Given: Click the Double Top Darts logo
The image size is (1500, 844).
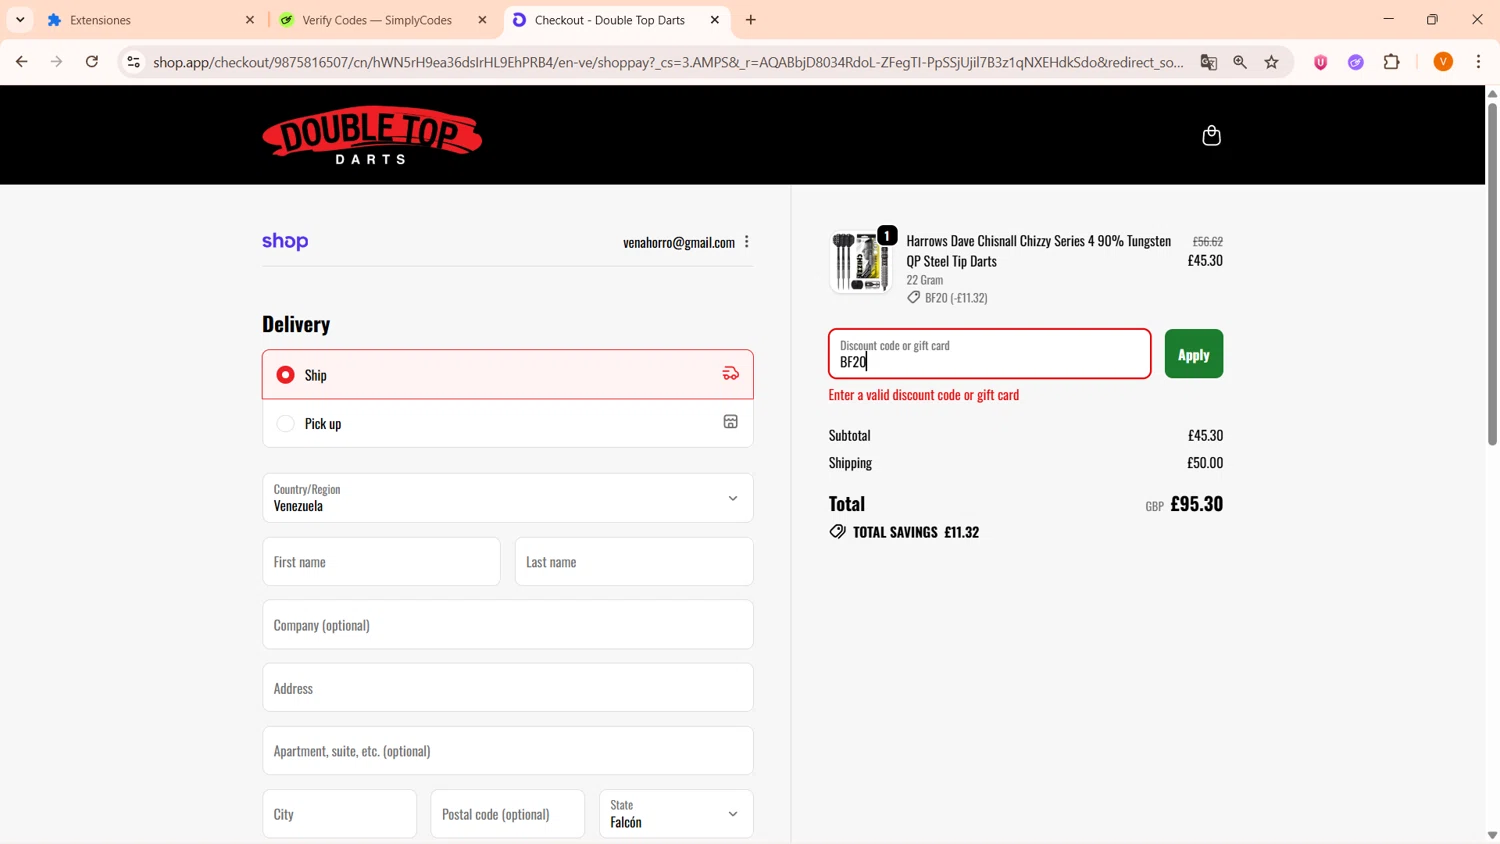Looking at the screenshot, I should [x=372, y=135].
